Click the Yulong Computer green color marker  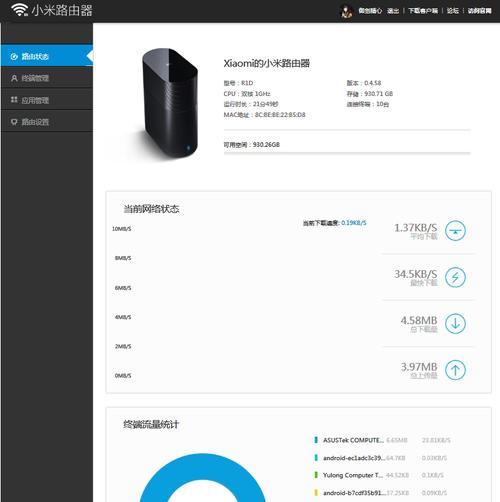pyautogui.click(x=316, y=475)
